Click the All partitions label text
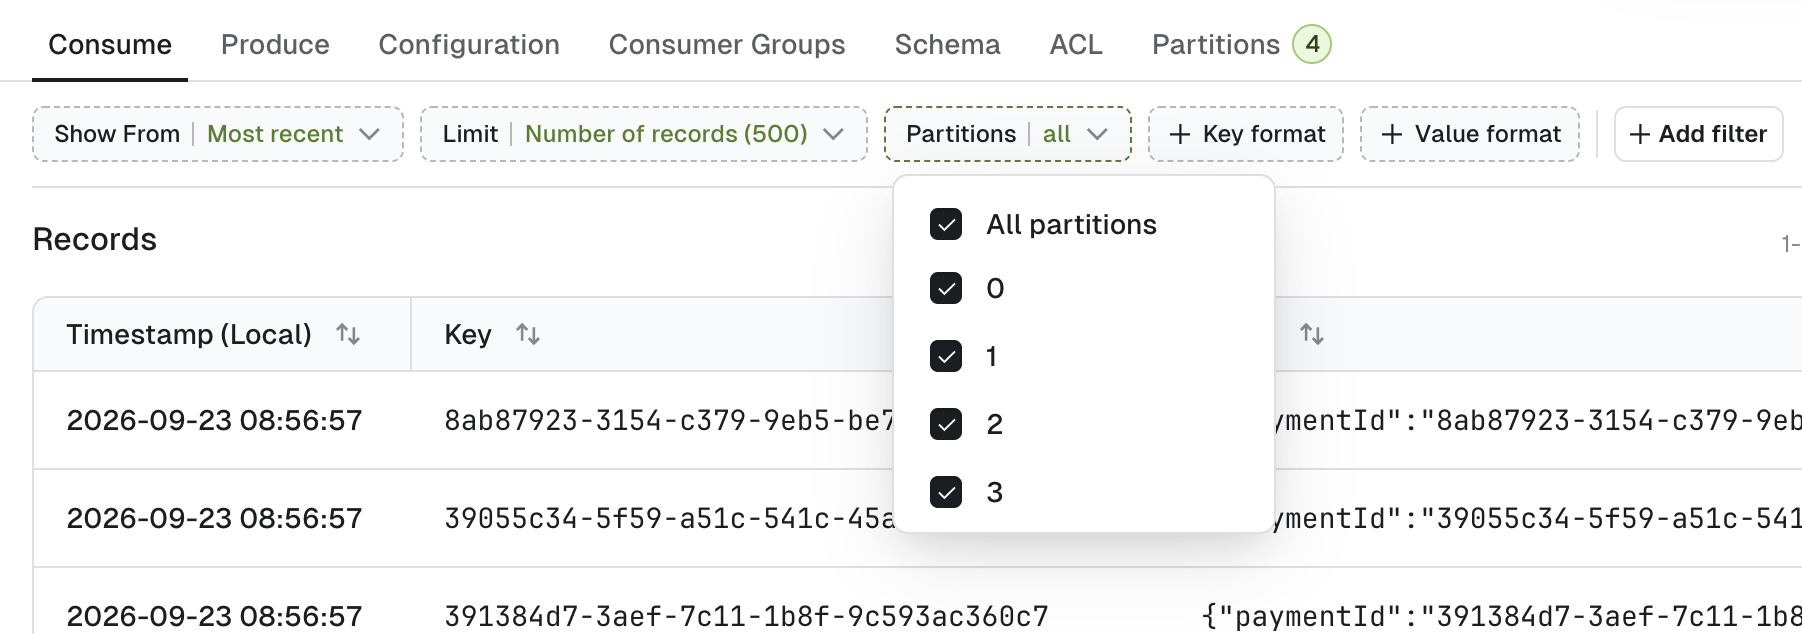This screenshot has width=1802, height=634. [x=1071, y=224]
